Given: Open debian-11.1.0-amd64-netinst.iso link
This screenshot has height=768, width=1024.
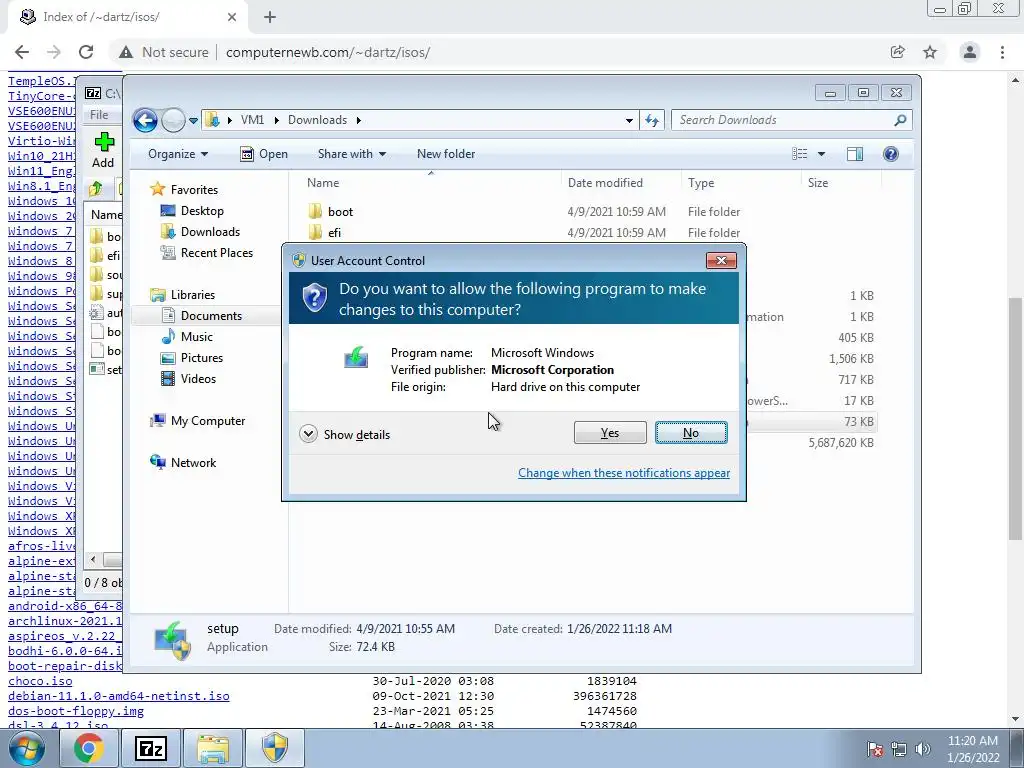Looking at the screenshot, I should click(x=119, y=696).
